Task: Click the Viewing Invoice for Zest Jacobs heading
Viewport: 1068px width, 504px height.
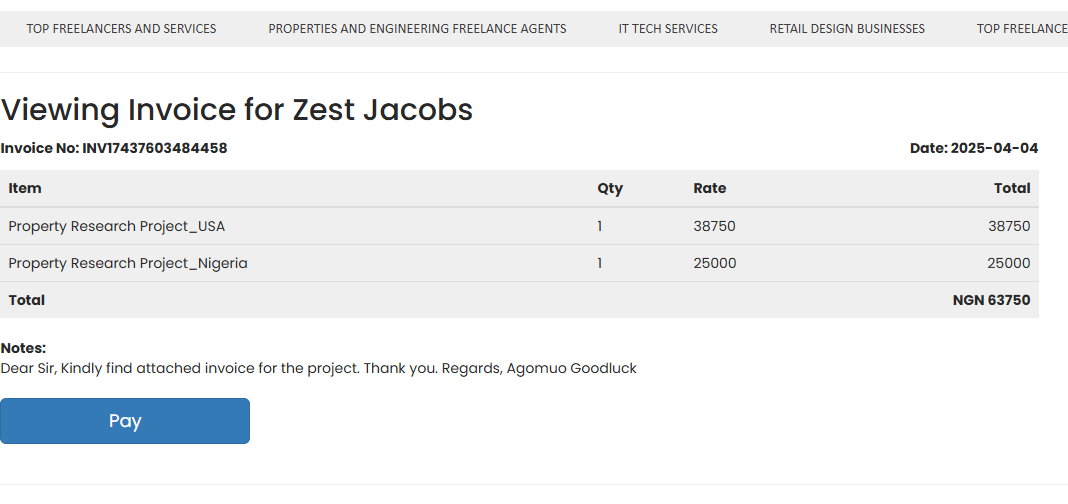Action: [x=236, y=110]
